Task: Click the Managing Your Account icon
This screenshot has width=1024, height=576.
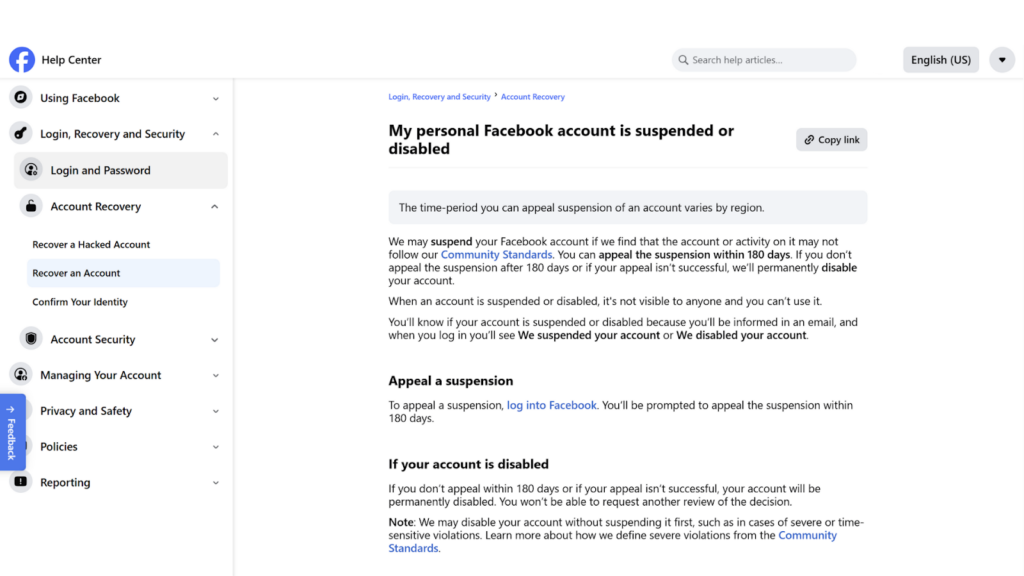Action: point(20,375)
